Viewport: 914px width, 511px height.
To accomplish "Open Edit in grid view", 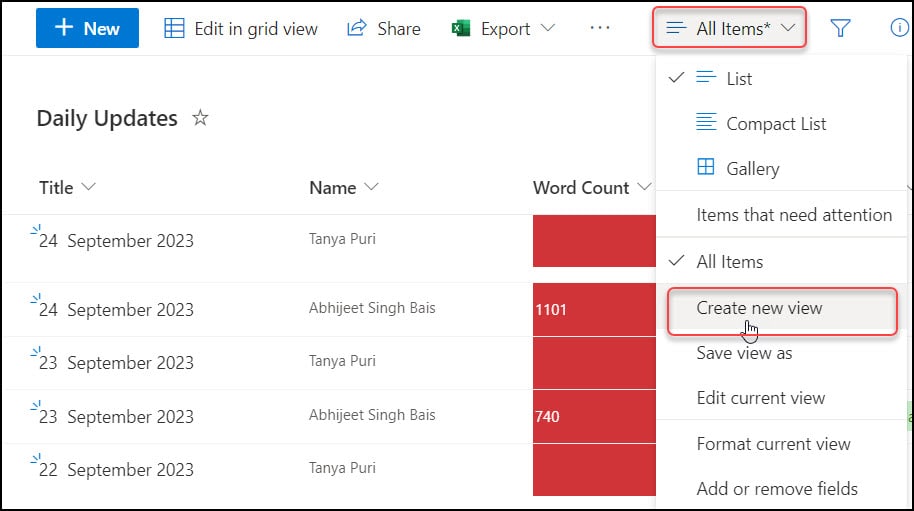I will (x=241, y=29).
